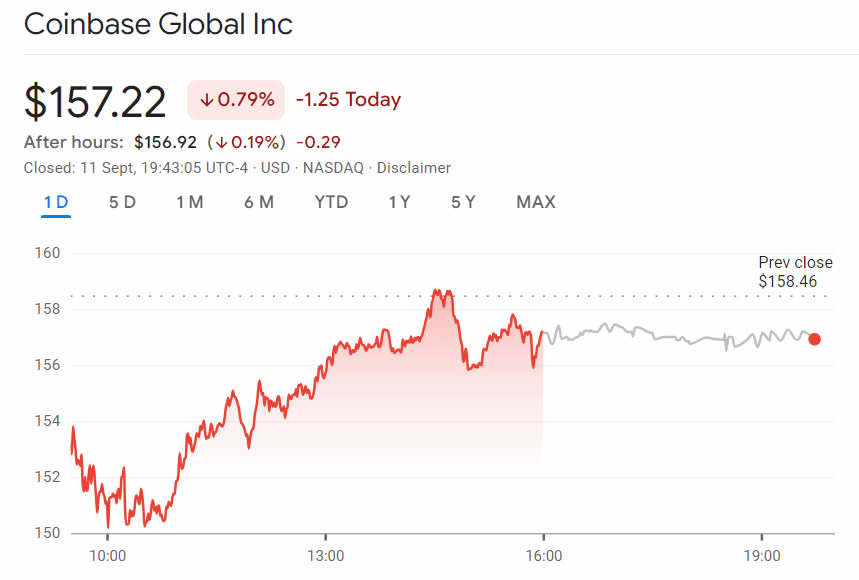859x580 pixels.
Task: Select the 1 D time range tab
Action: 56,202
